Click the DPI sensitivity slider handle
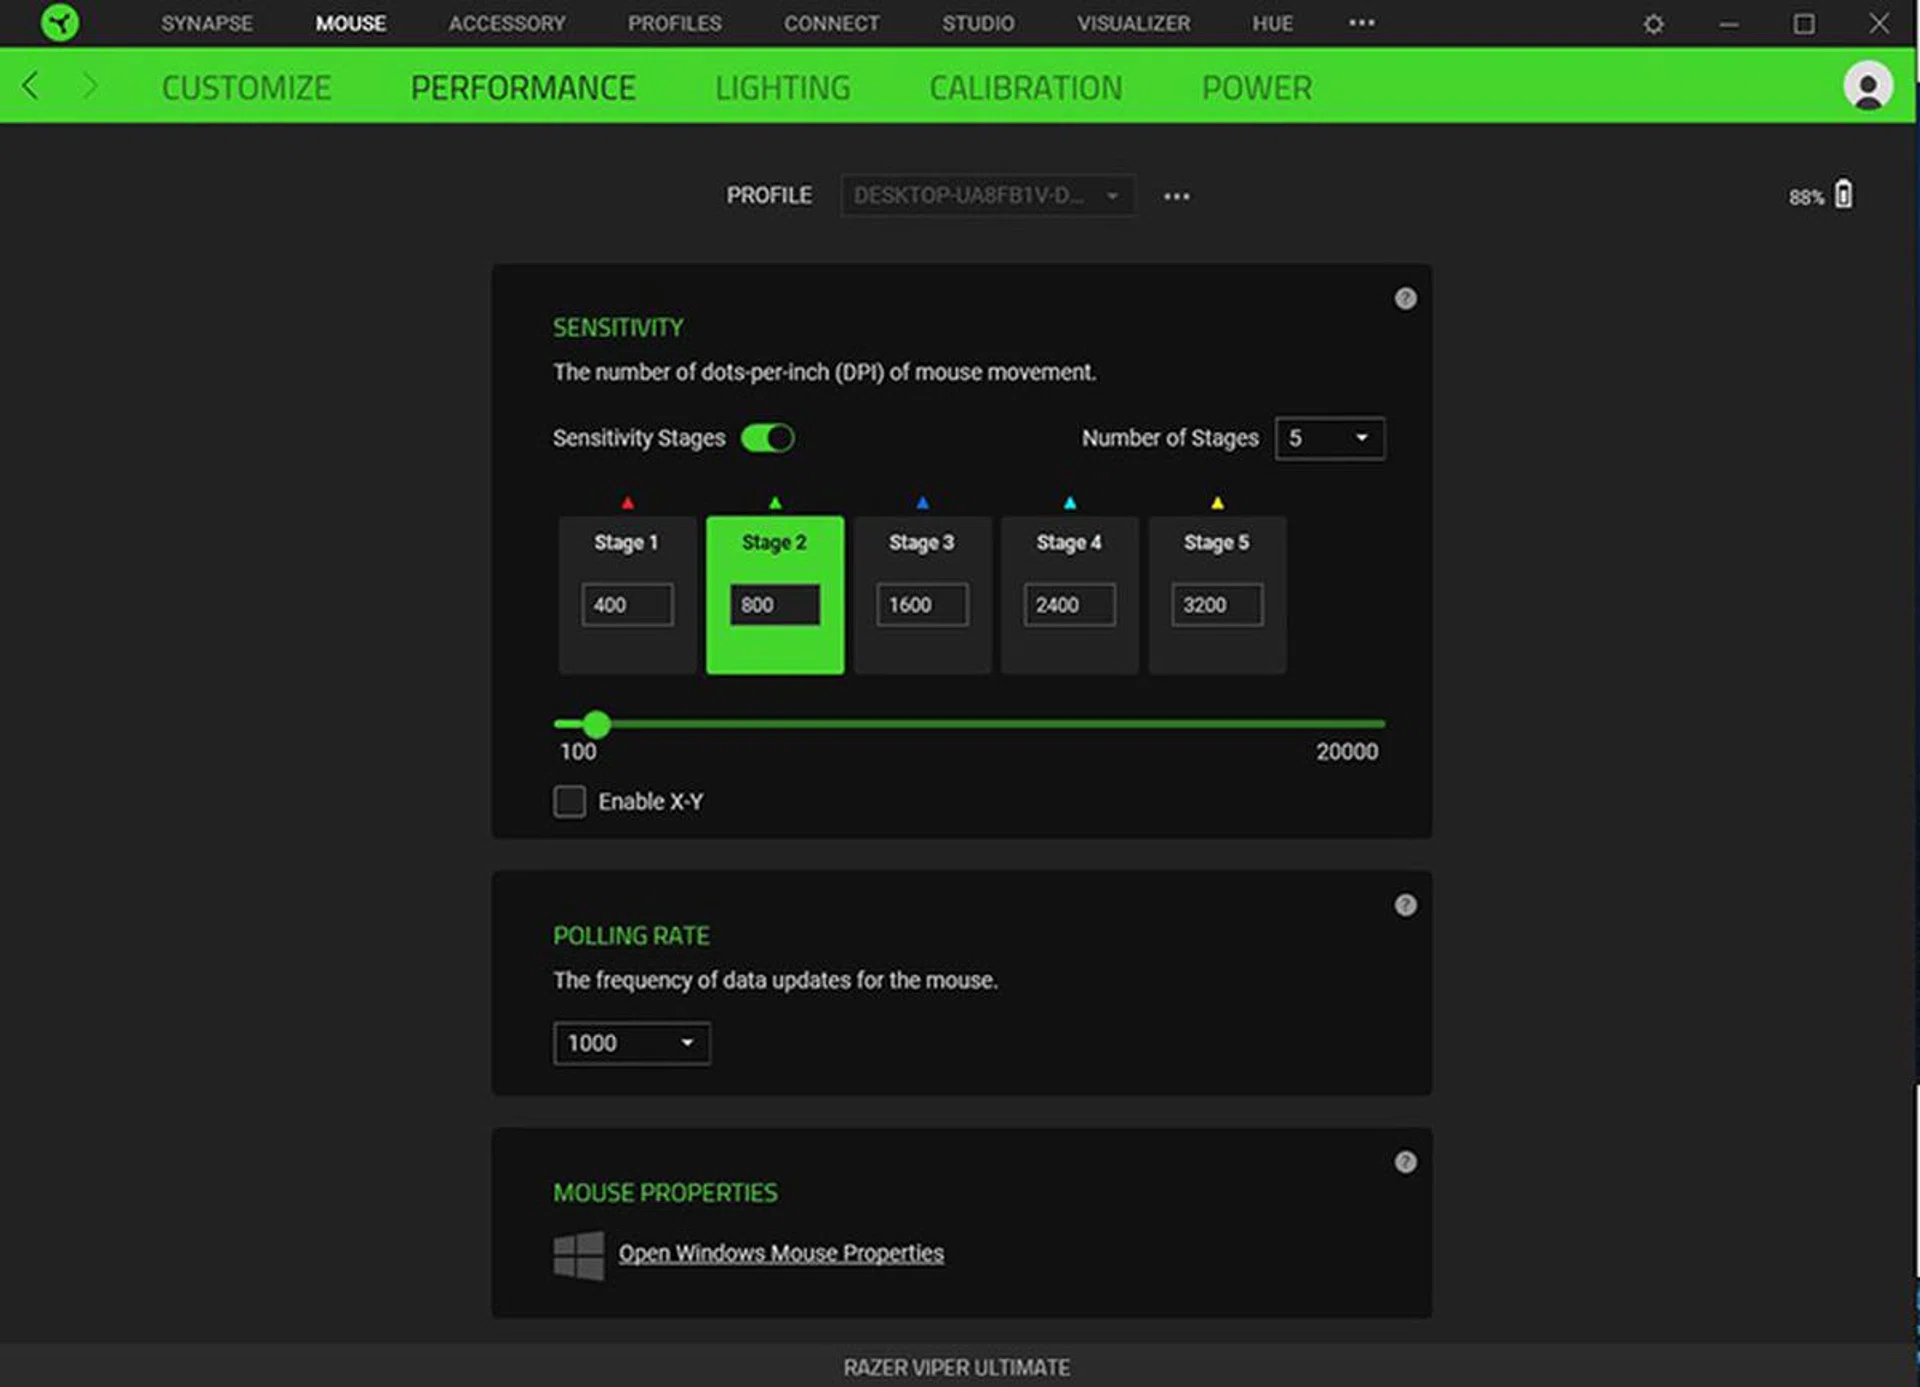This screenshot has height=1387, width=1920. click(597, 722)
